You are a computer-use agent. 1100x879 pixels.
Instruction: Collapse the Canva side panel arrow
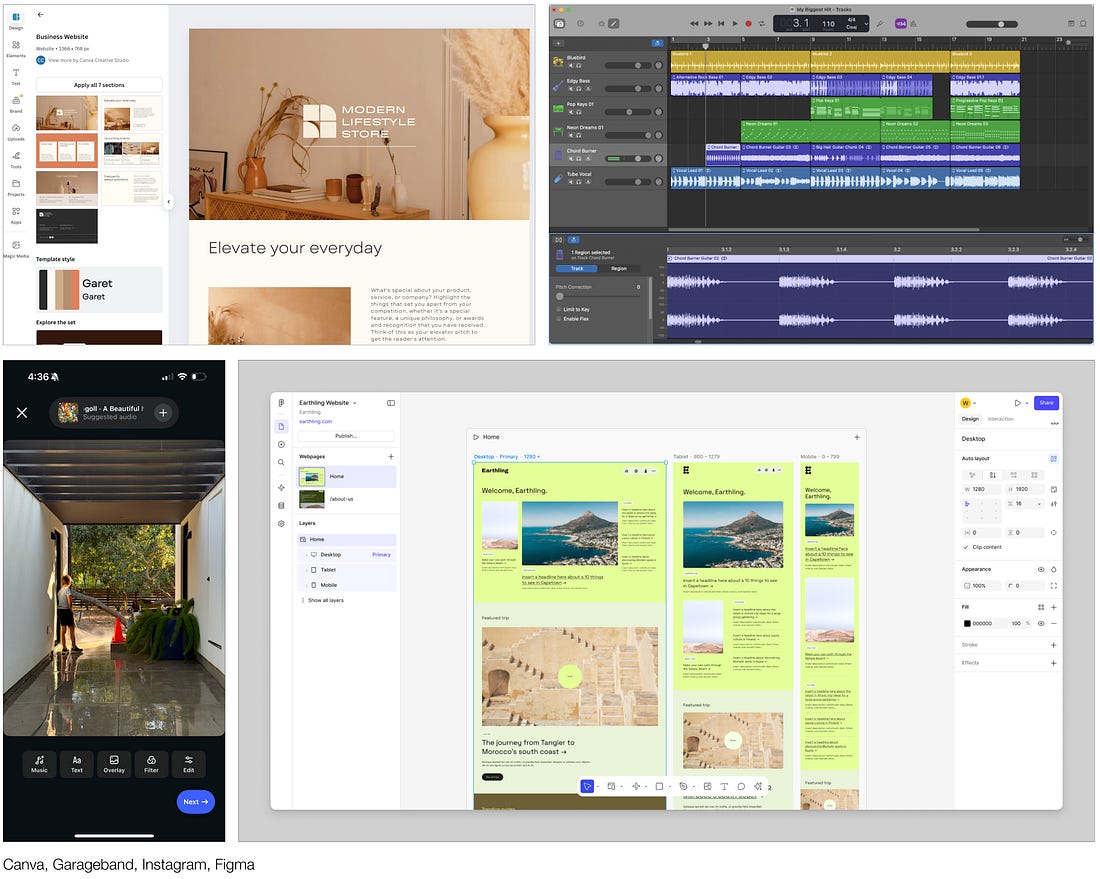tap(168, 202)
